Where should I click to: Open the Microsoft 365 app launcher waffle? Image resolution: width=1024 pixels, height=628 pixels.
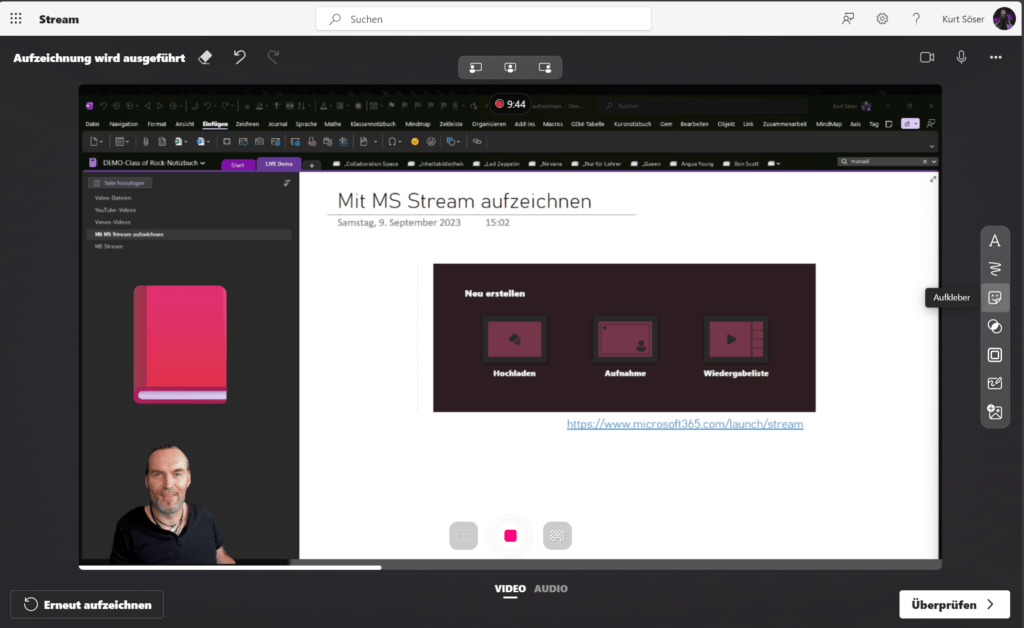tap(16, 19)
